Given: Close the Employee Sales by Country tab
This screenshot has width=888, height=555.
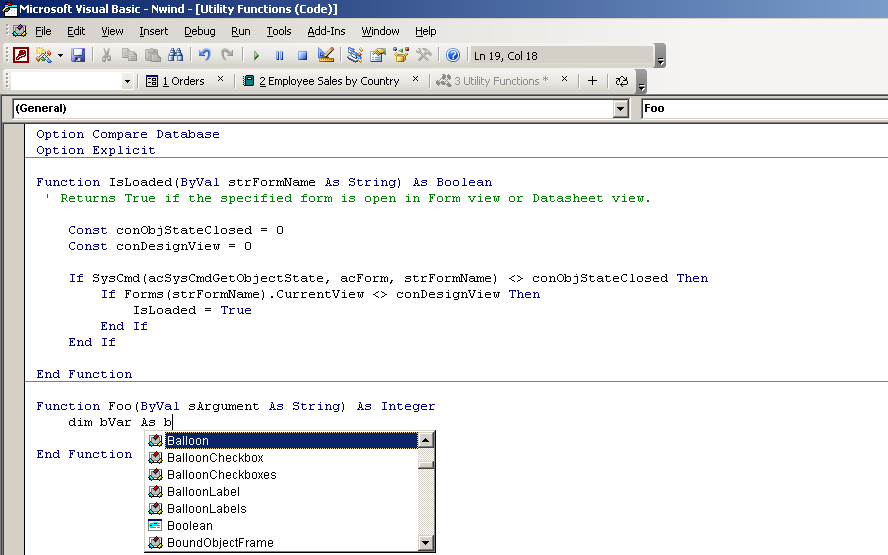Looking at the screenshot, I should pos(415,79).
